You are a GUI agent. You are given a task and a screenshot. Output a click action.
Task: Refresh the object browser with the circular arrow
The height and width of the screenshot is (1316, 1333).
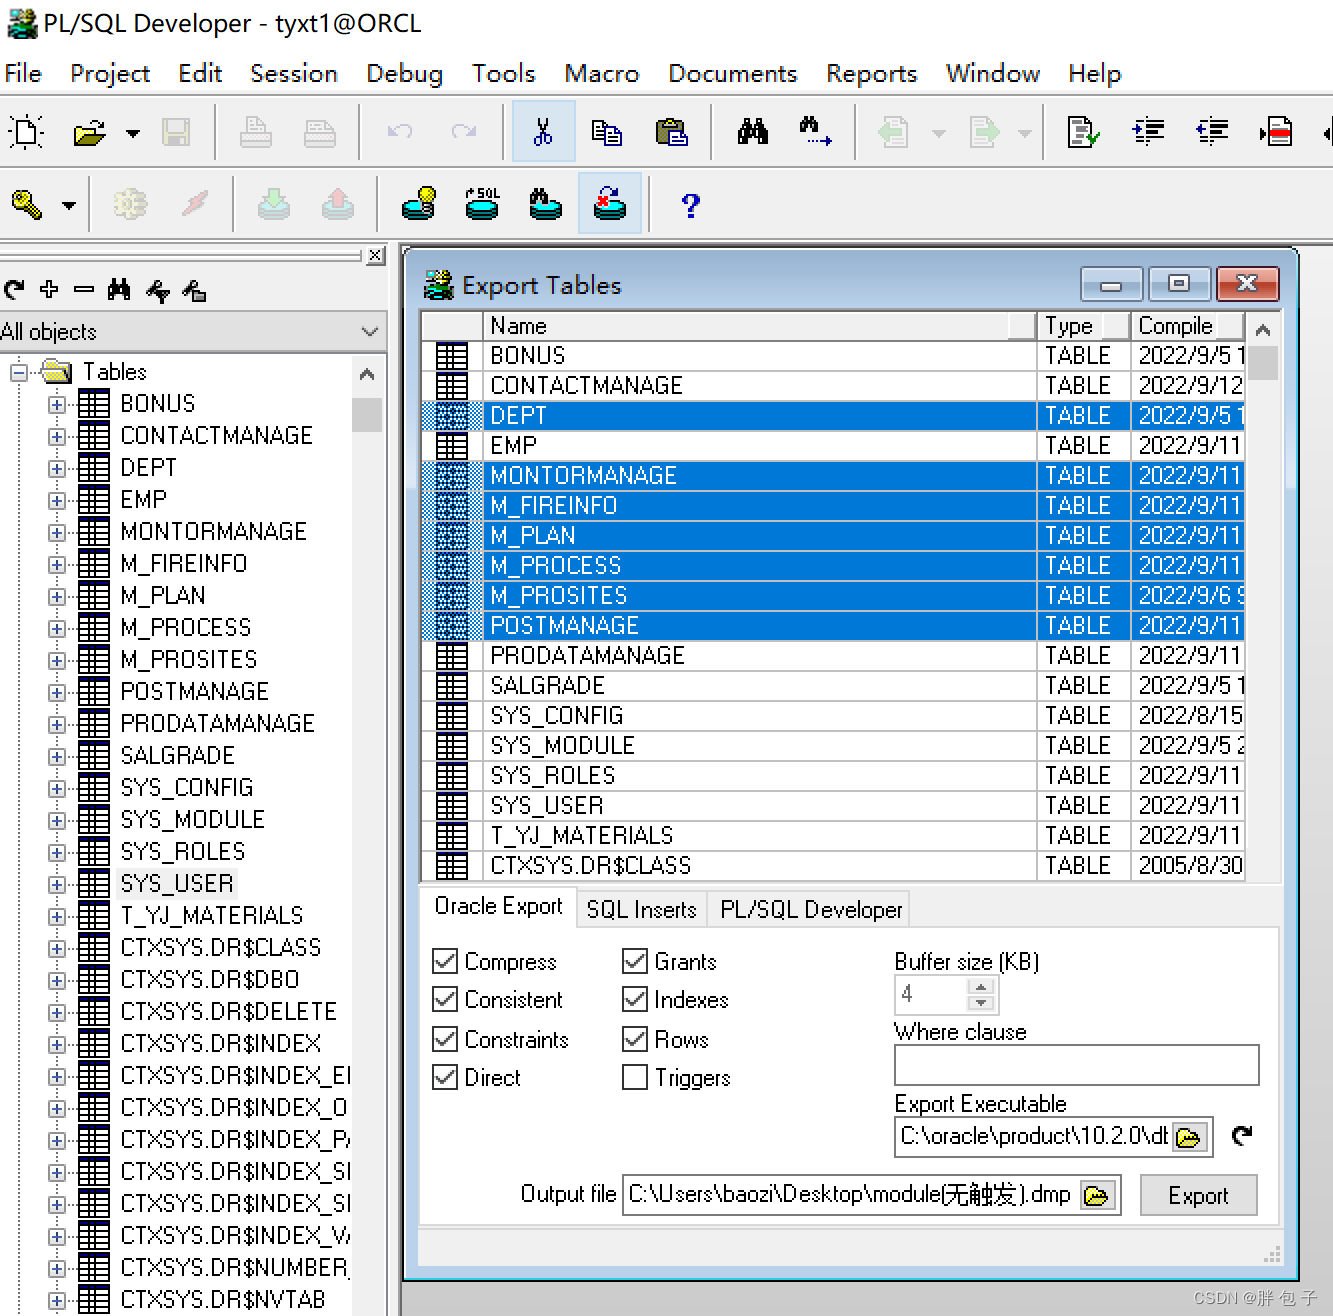[13, 290]
